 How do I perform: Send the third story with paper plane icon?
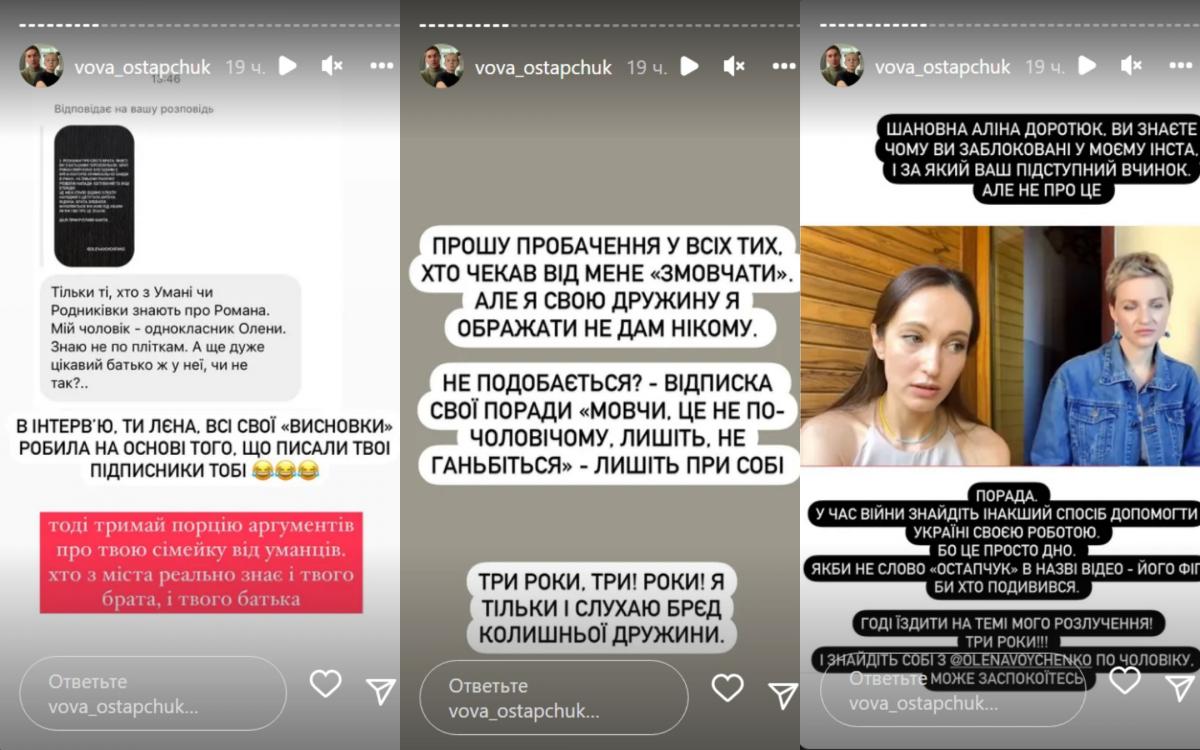coord(1180,686)
